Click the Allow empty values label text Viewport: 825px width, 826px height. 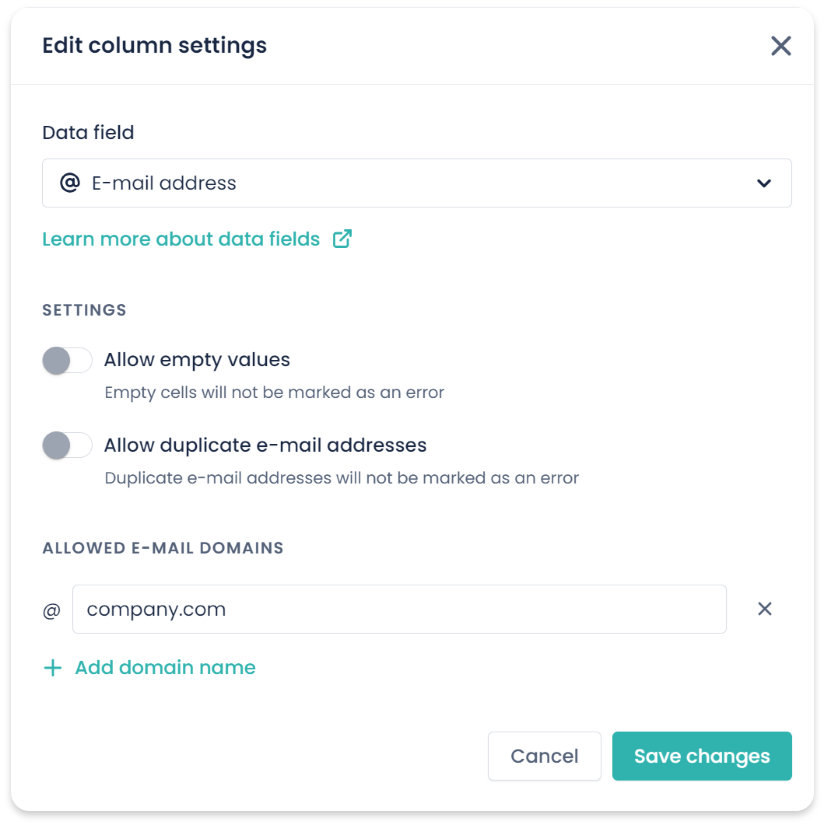pyautogui.click(x=197, y=360)
